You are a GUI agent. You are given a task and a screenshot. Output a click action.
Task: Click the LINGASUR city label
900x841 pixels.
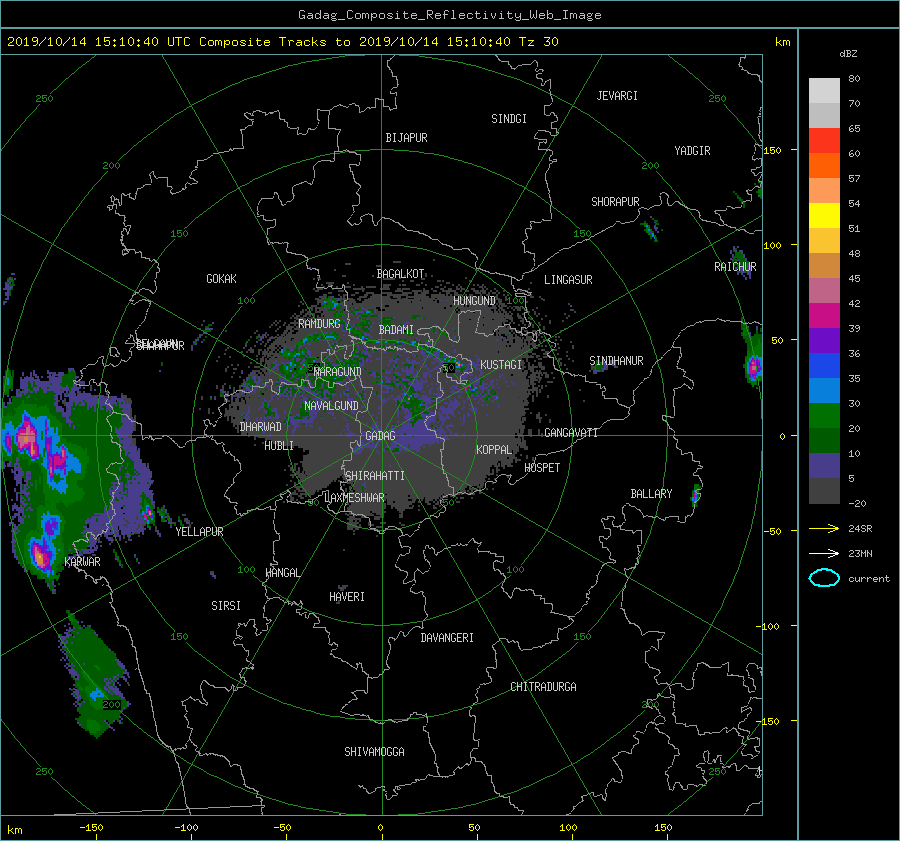pyautogui.click(x=568, y=280)
